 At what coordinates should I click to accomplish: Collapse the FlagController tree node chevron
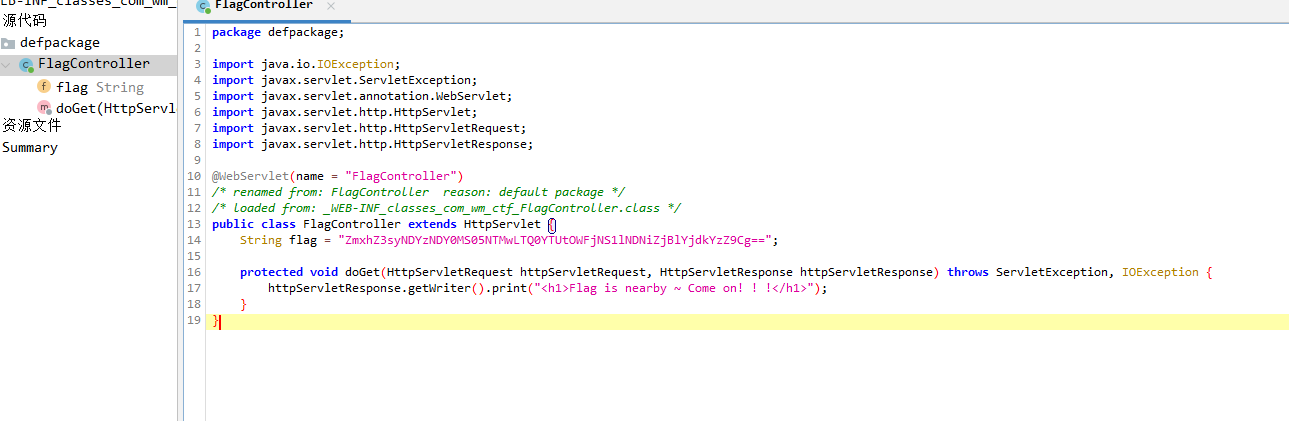[8, 65]
